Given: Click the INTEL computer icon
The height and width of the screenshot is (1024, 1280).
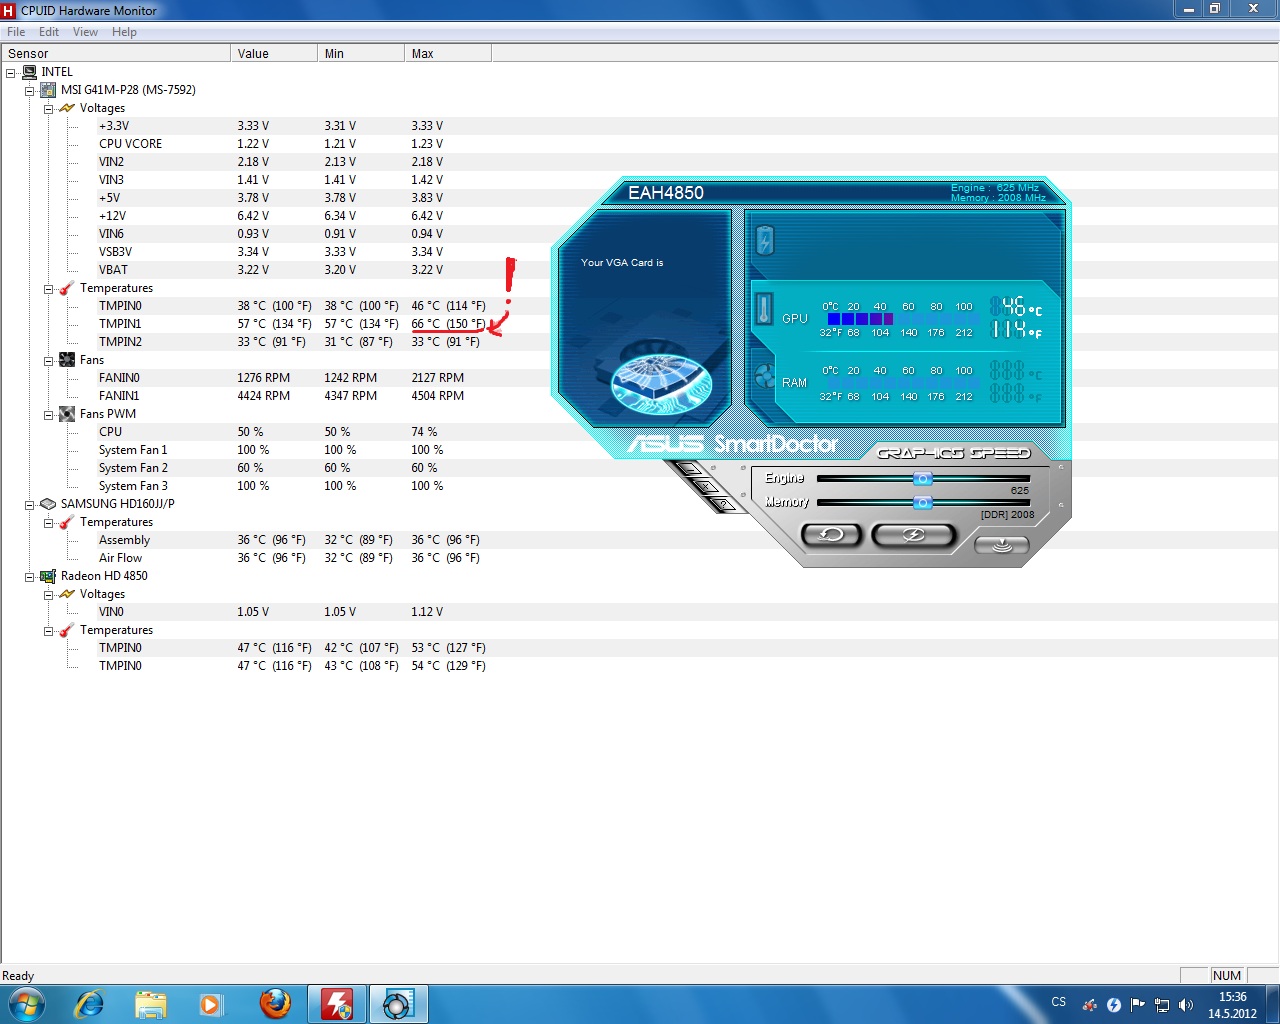Looking at the screenshot, I should point(29,72).
